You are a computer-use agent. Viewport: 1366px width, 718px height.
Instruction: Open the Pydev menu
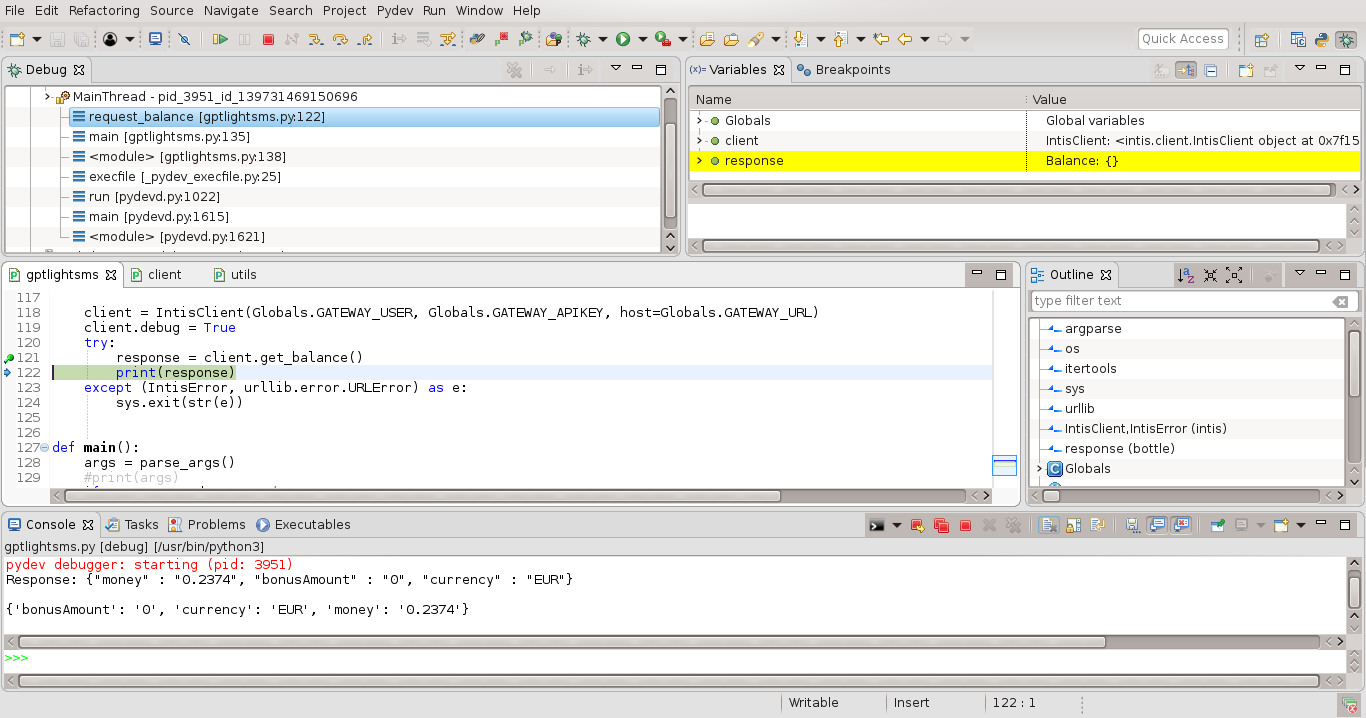point(394,11)
